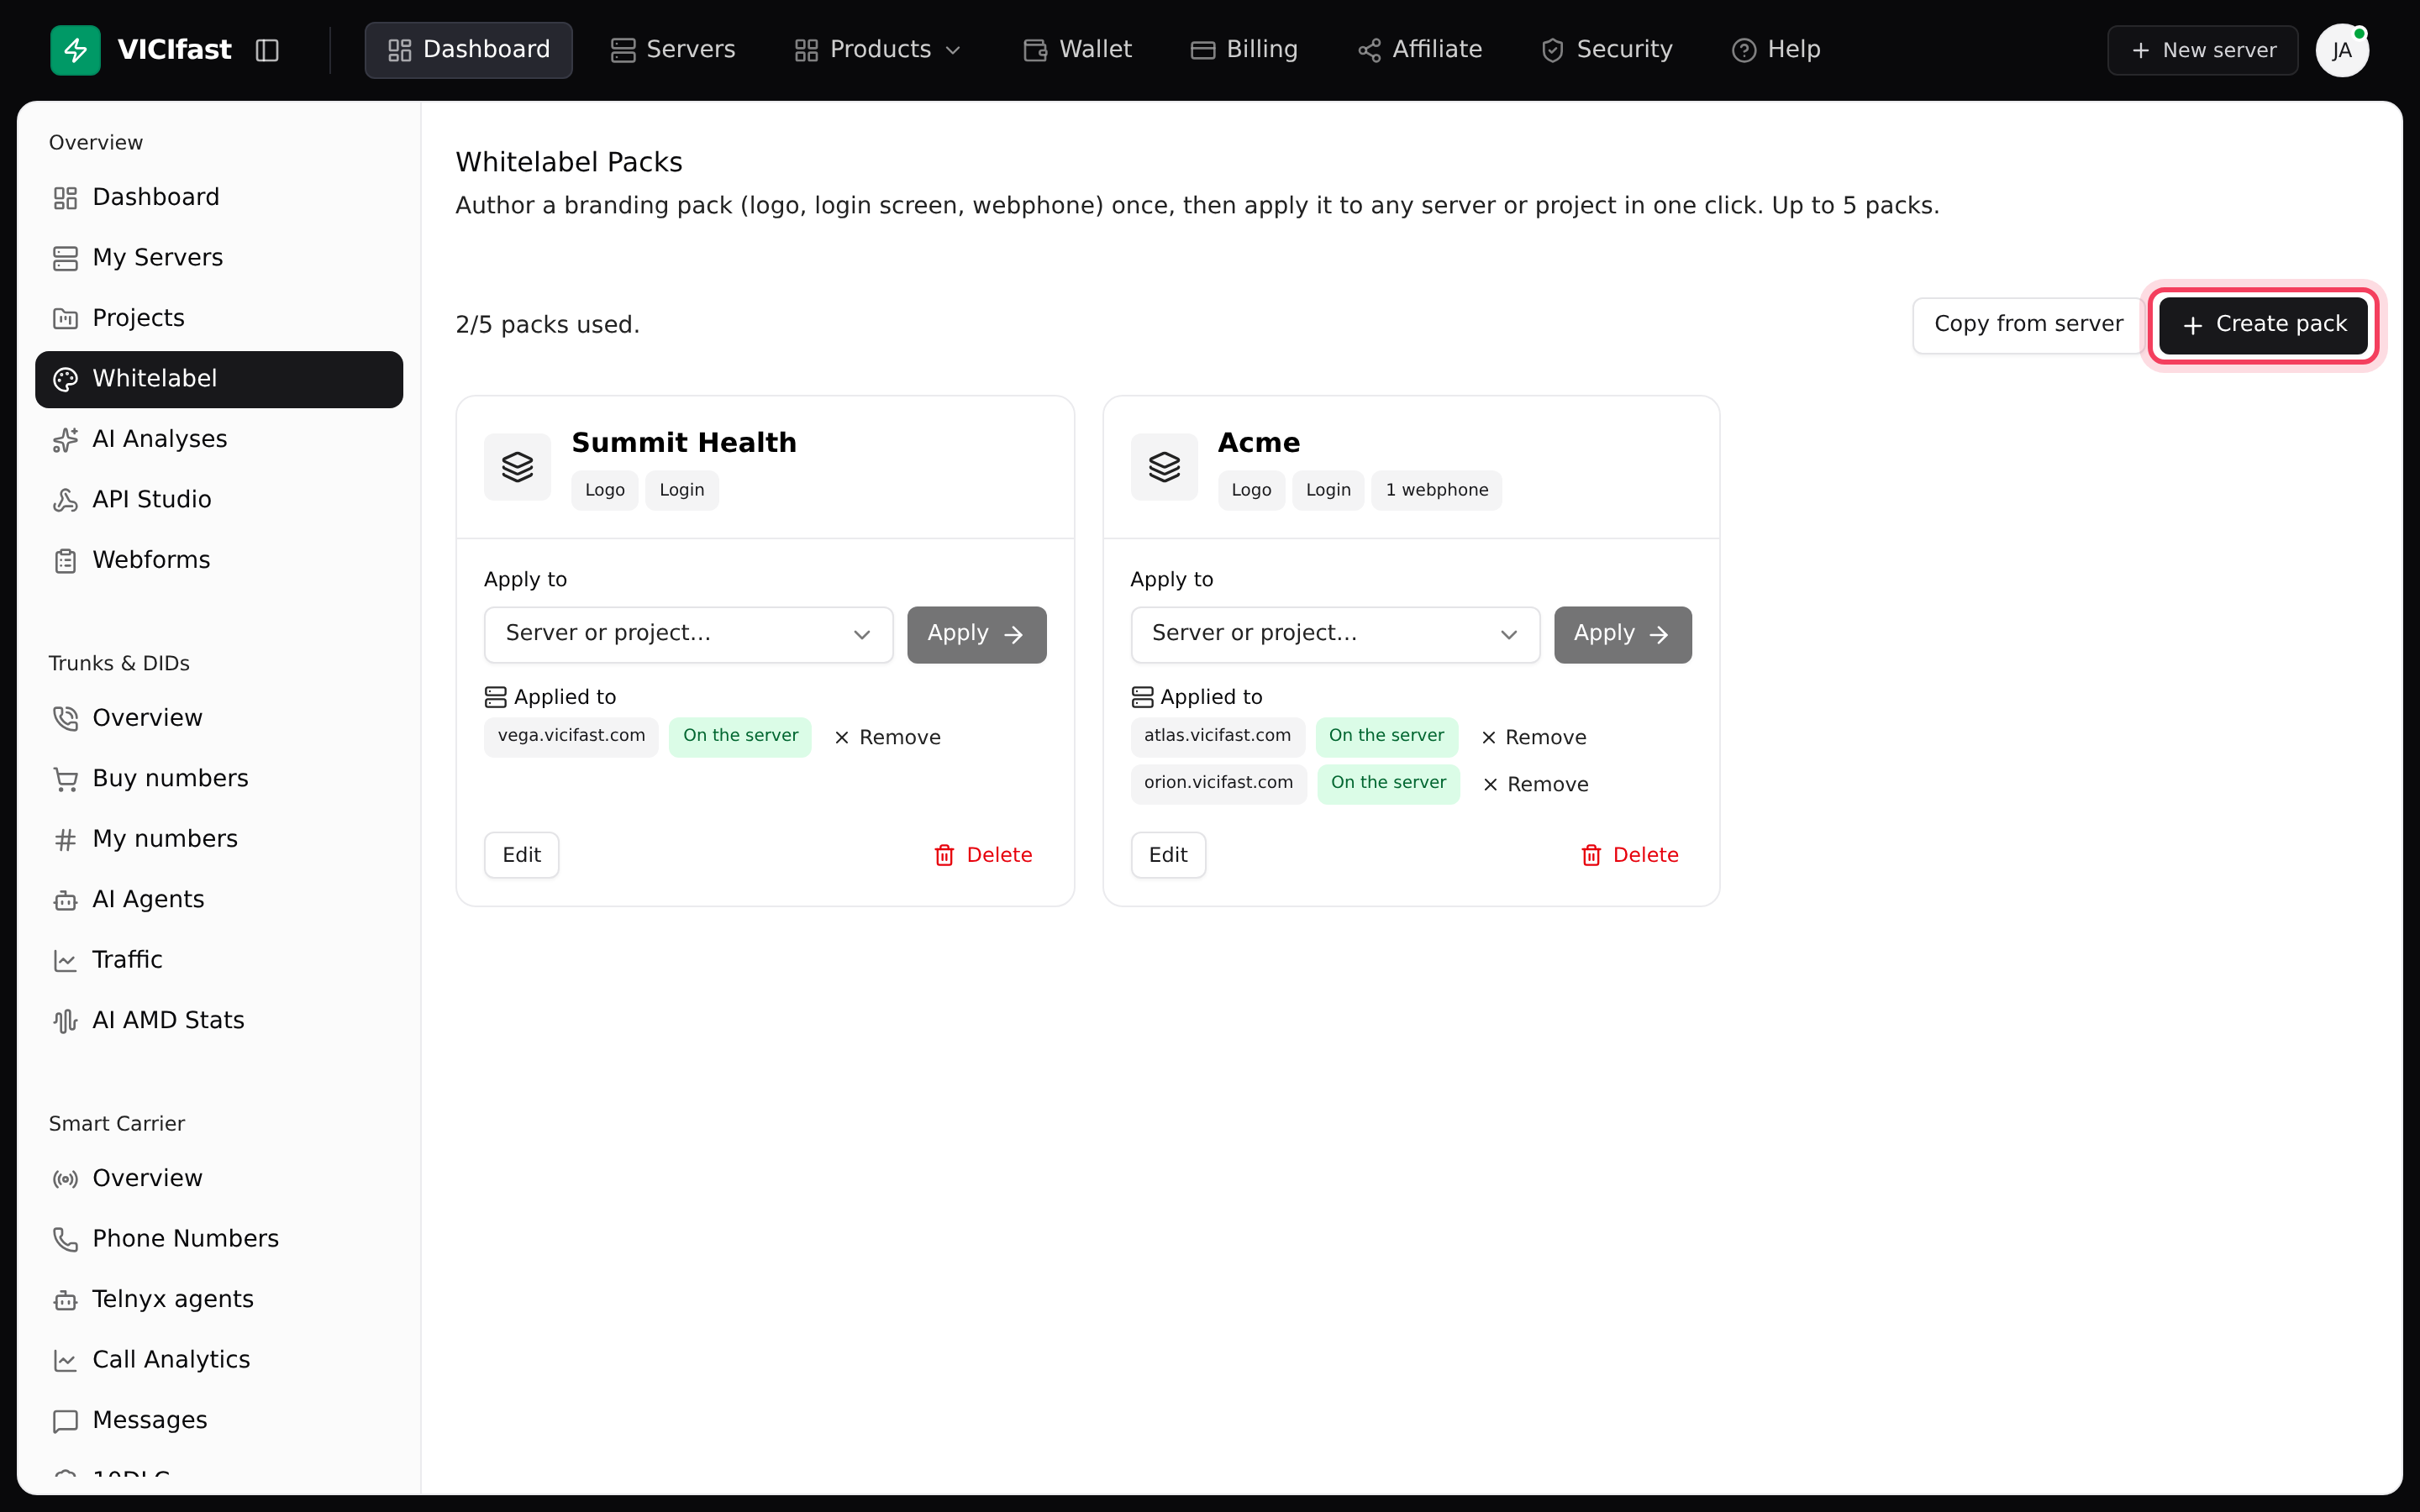Open Security in top navigation
2420x1512 pixels.
(x=1607, y=50)
